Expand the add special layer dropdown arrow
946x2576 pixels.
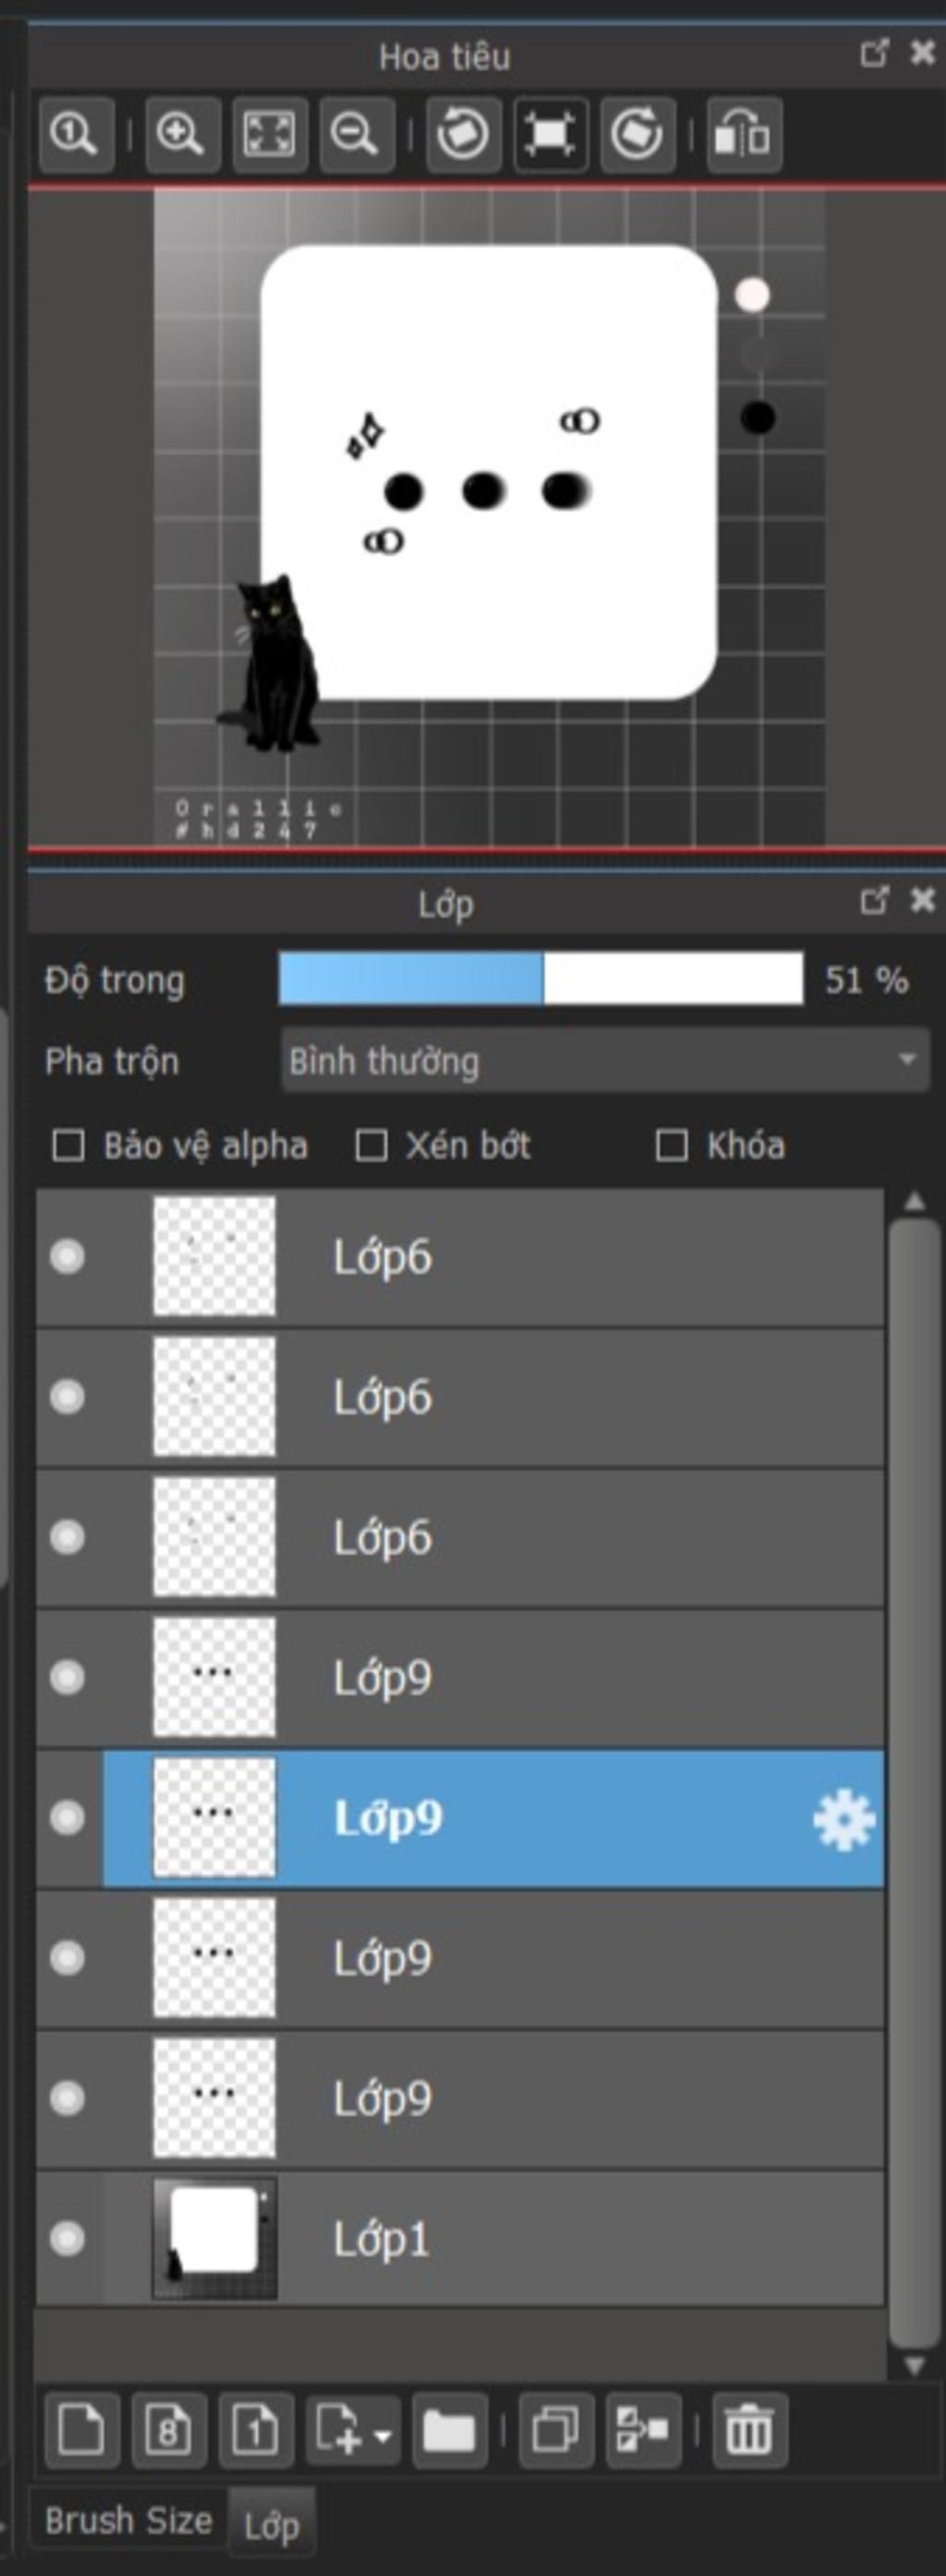[382, 2435]
